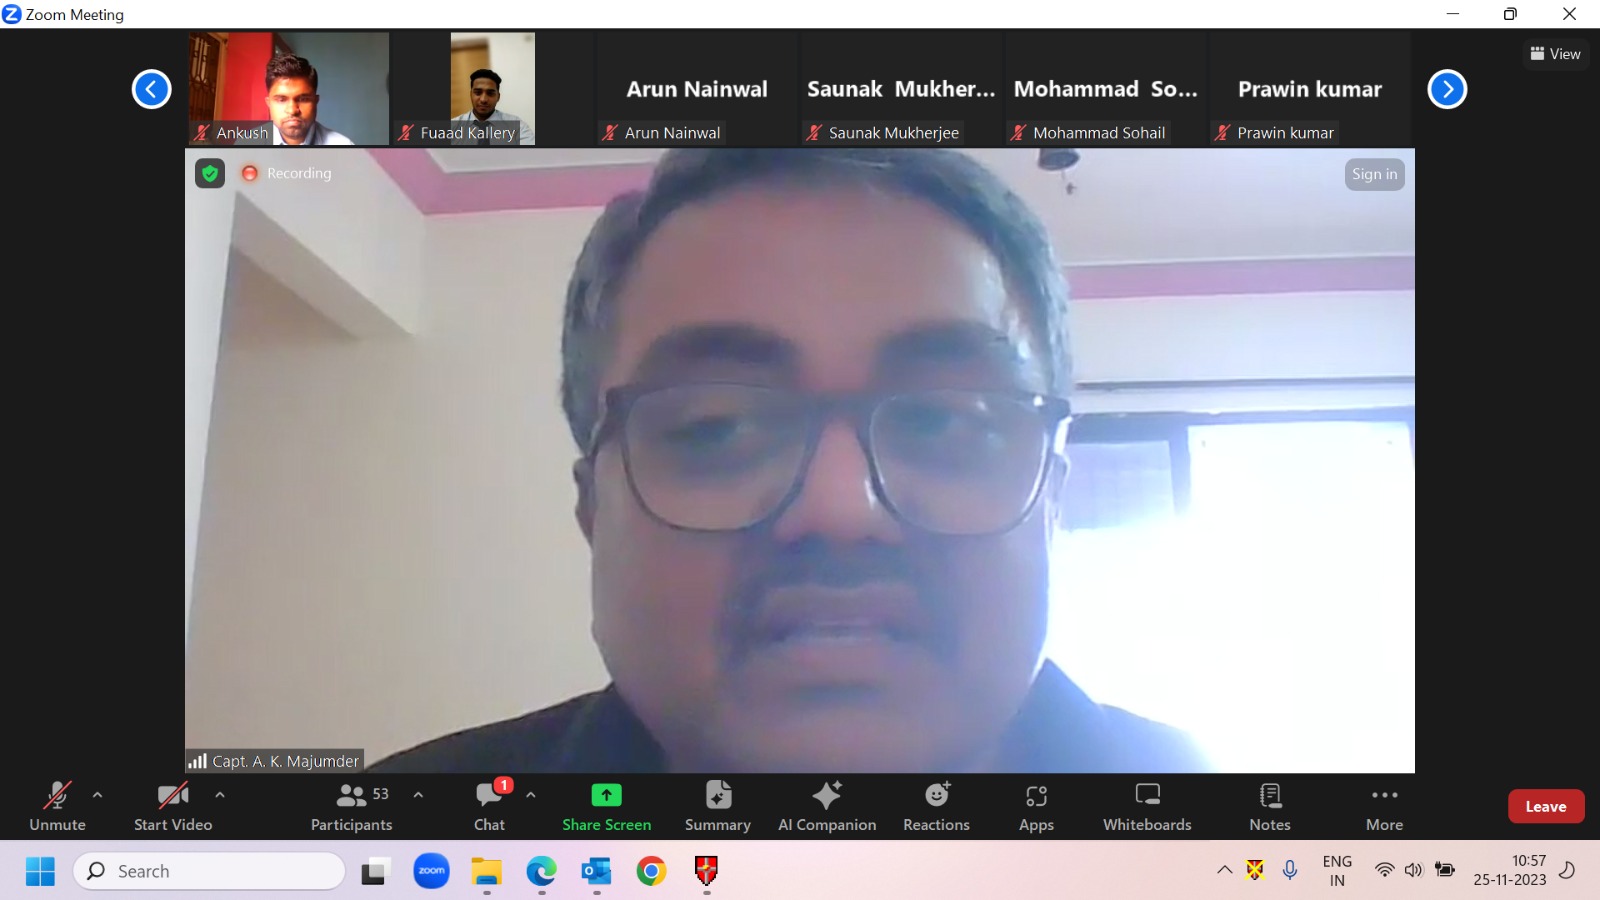Viewport: 1600px width, 900px height.
Task: Open the Participants list
Action: pos(351,806)
